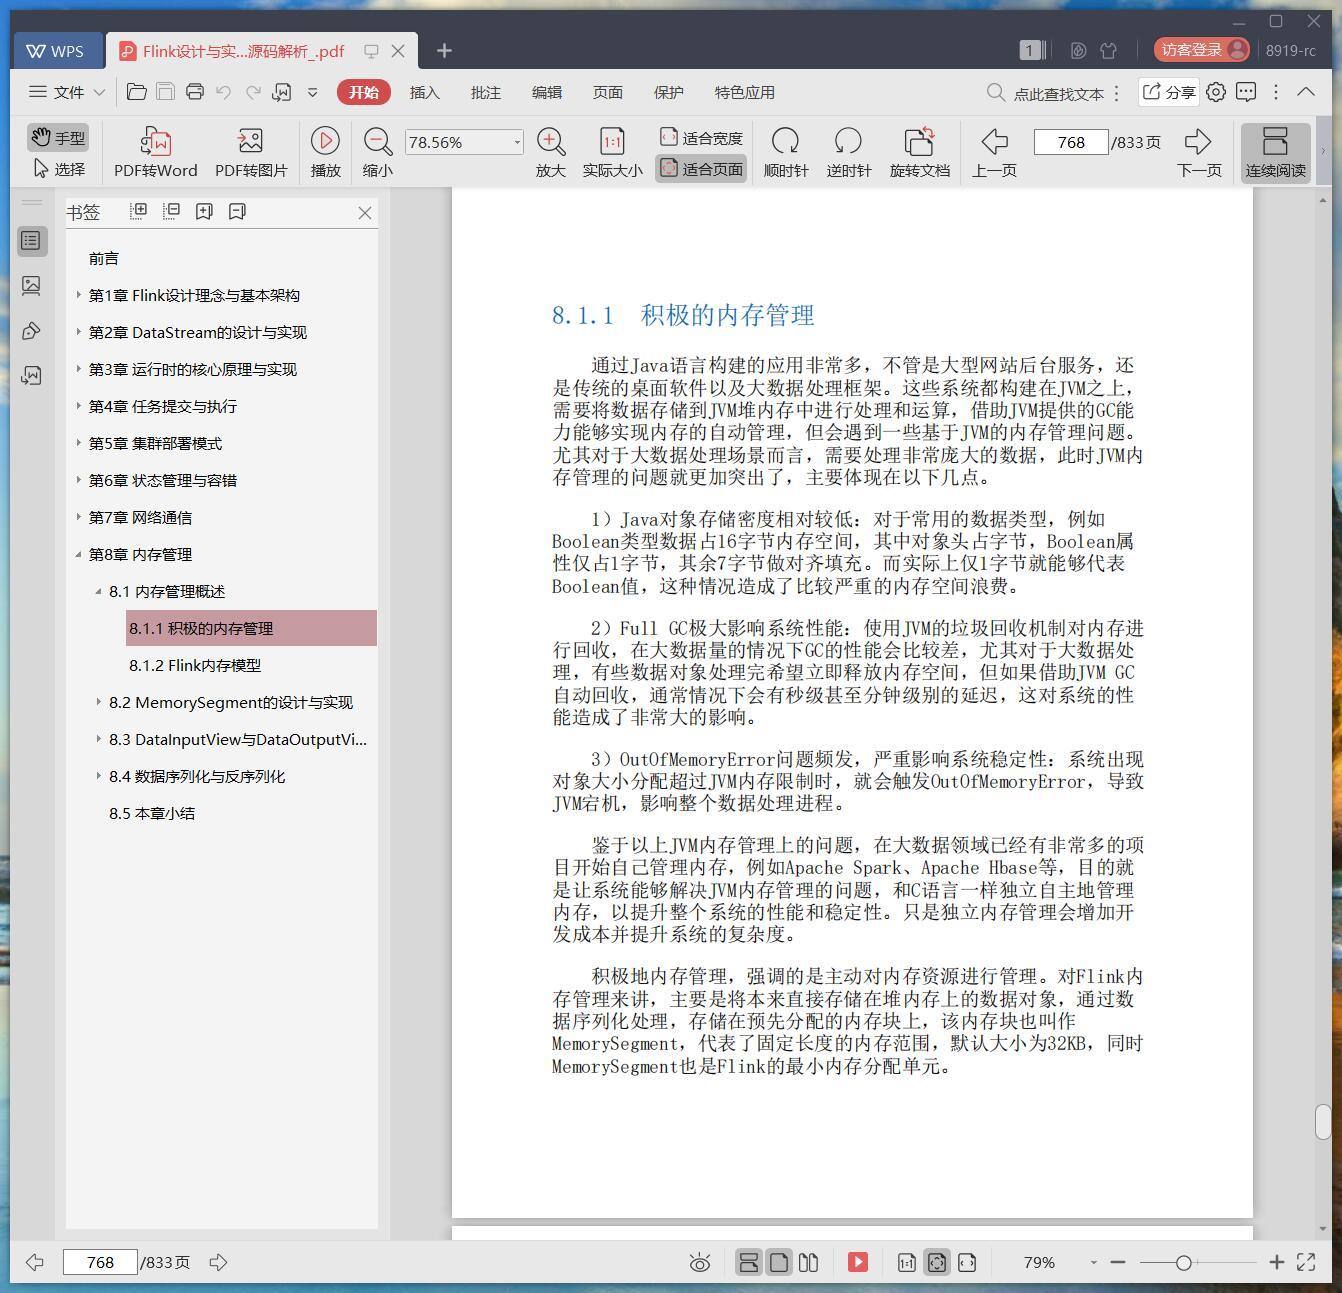The height and width of the screenshot is (1293, 1342).
Task: Open a new tab with plus
Action: click(x=444, y=51)
